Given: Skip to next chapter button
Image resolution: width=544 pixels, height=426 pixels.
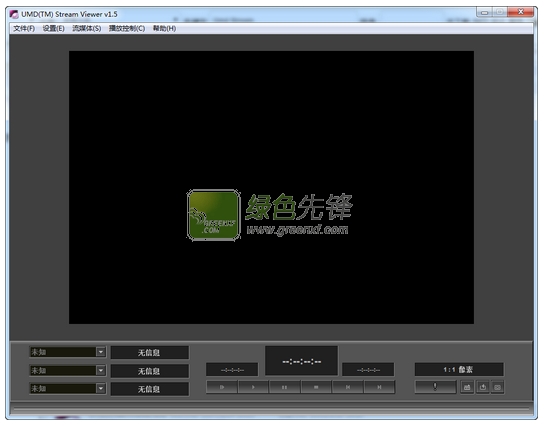Looking at the screenshot, I should (379, 387).
